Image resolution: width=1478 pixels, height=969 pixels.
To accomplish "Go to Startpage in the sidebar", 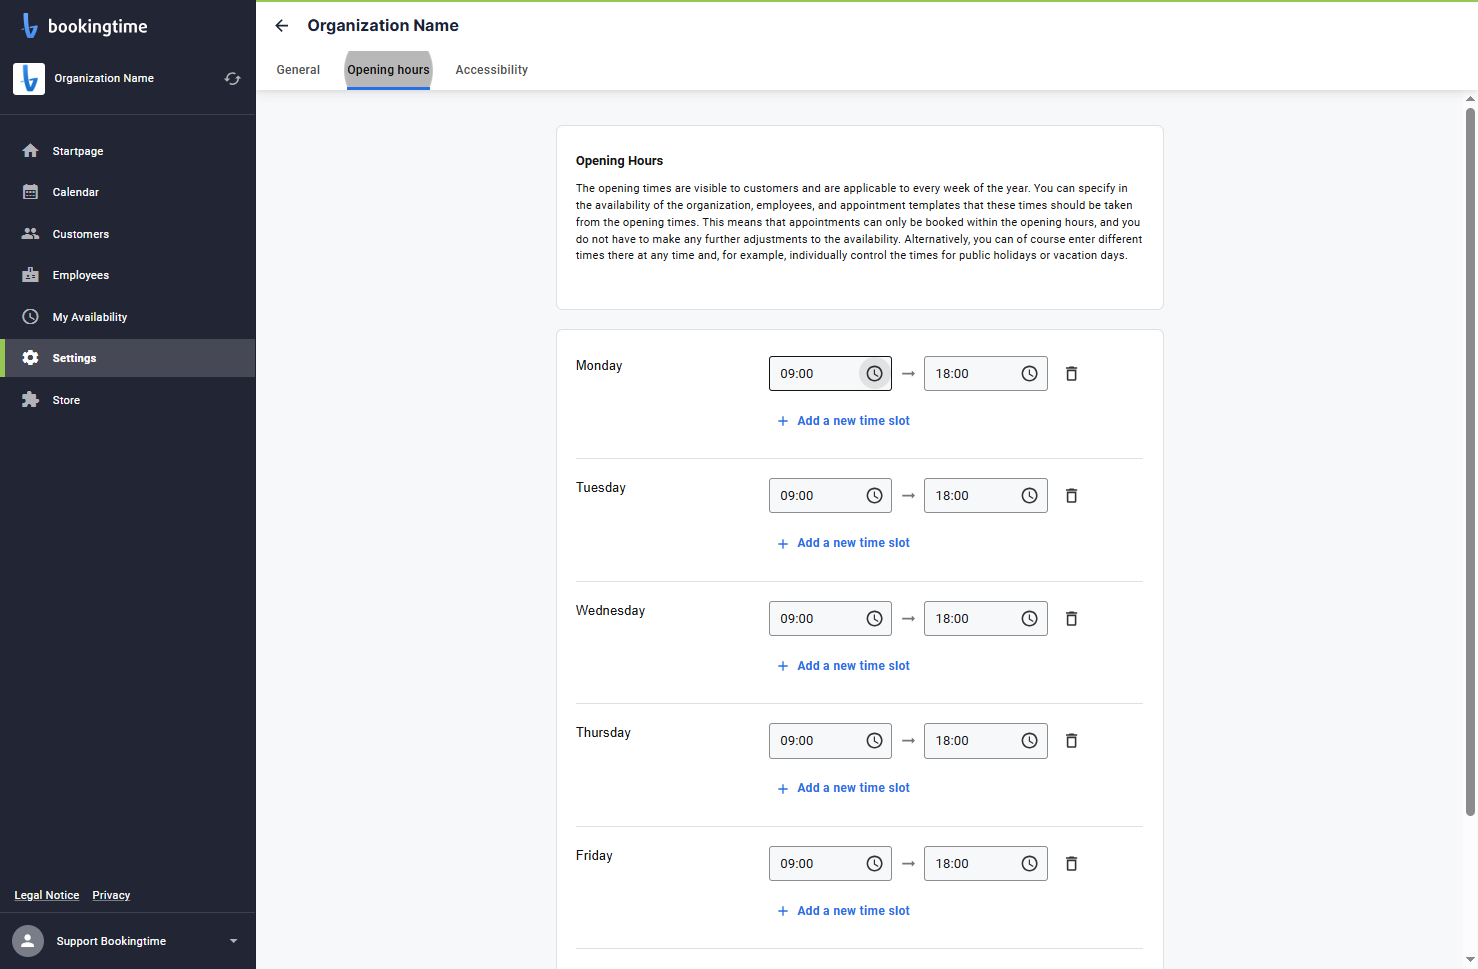I will tap(127, 151).
